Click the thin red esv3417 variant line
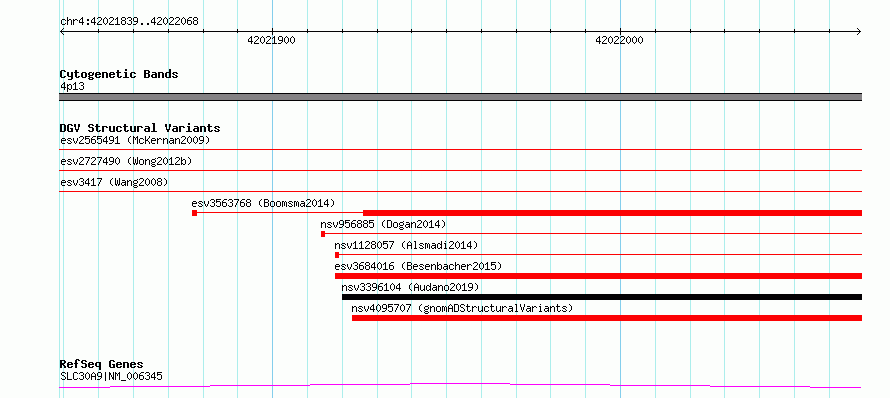This screenshot has width=890, height=398. click(x=460, y=192)
